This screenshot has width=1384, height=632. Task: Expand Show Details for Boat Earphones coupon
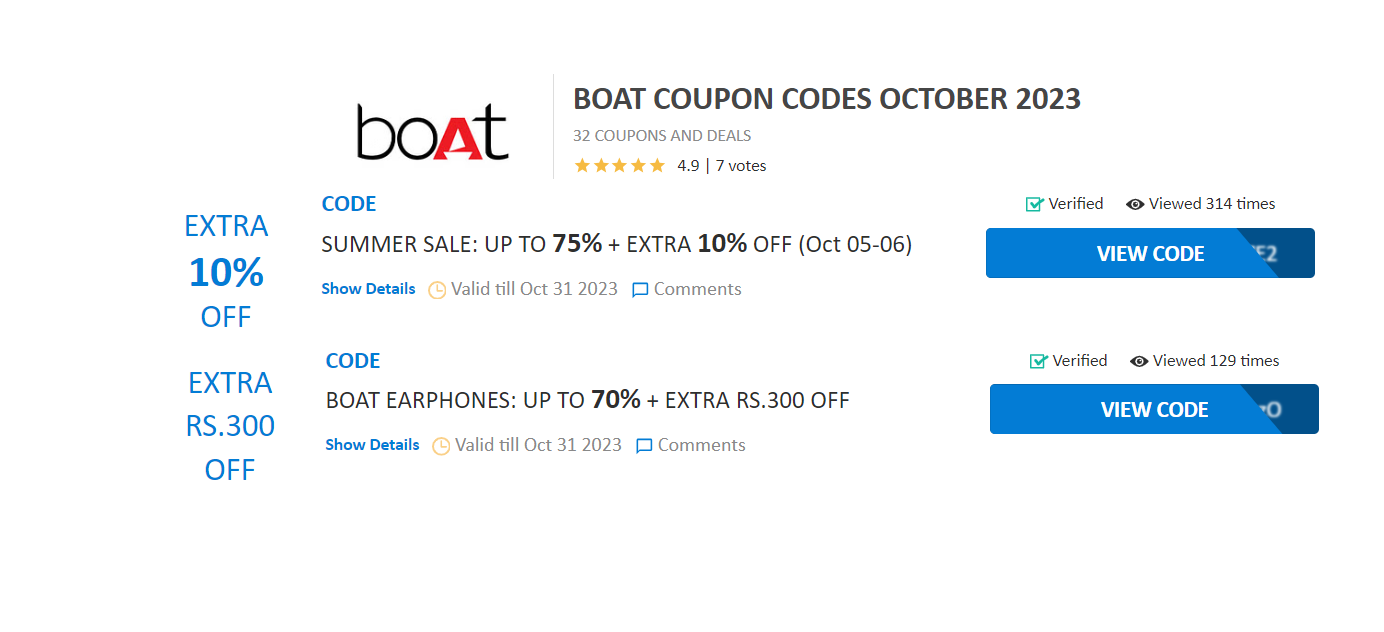click(x=372, y=445)
